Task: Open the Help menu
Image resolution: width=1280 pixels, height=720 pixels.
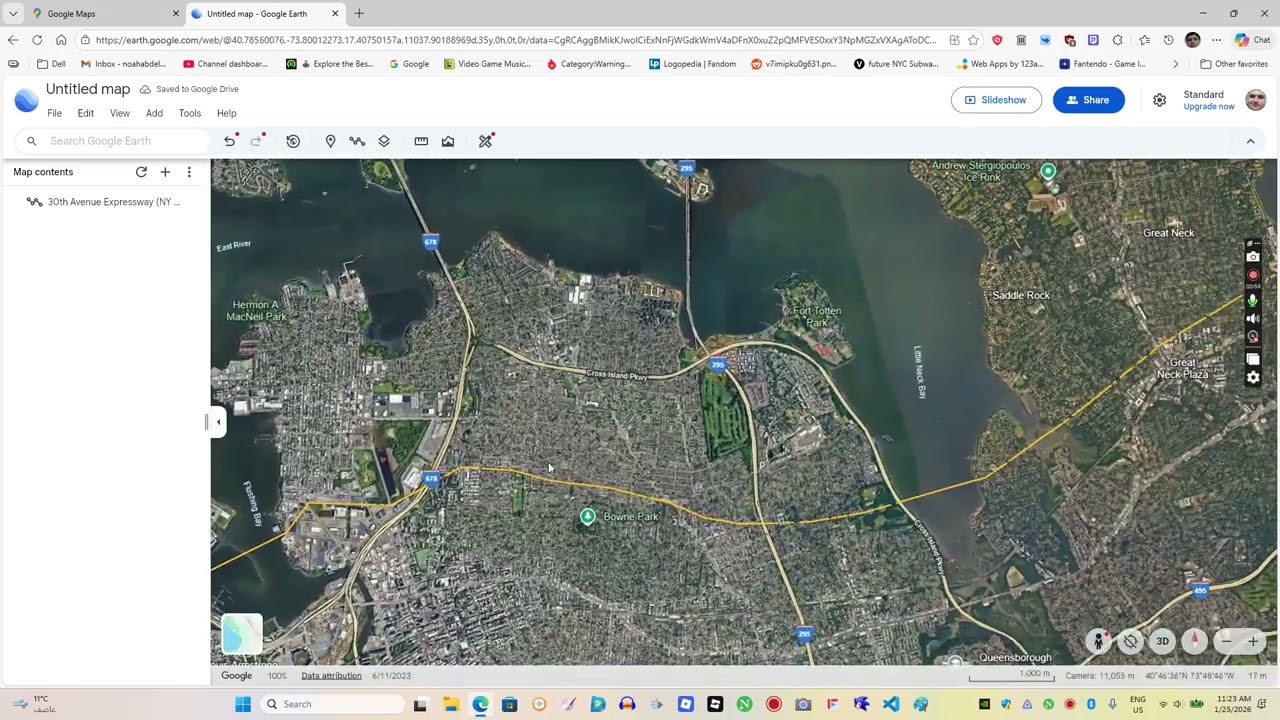Action: [227, 113]
